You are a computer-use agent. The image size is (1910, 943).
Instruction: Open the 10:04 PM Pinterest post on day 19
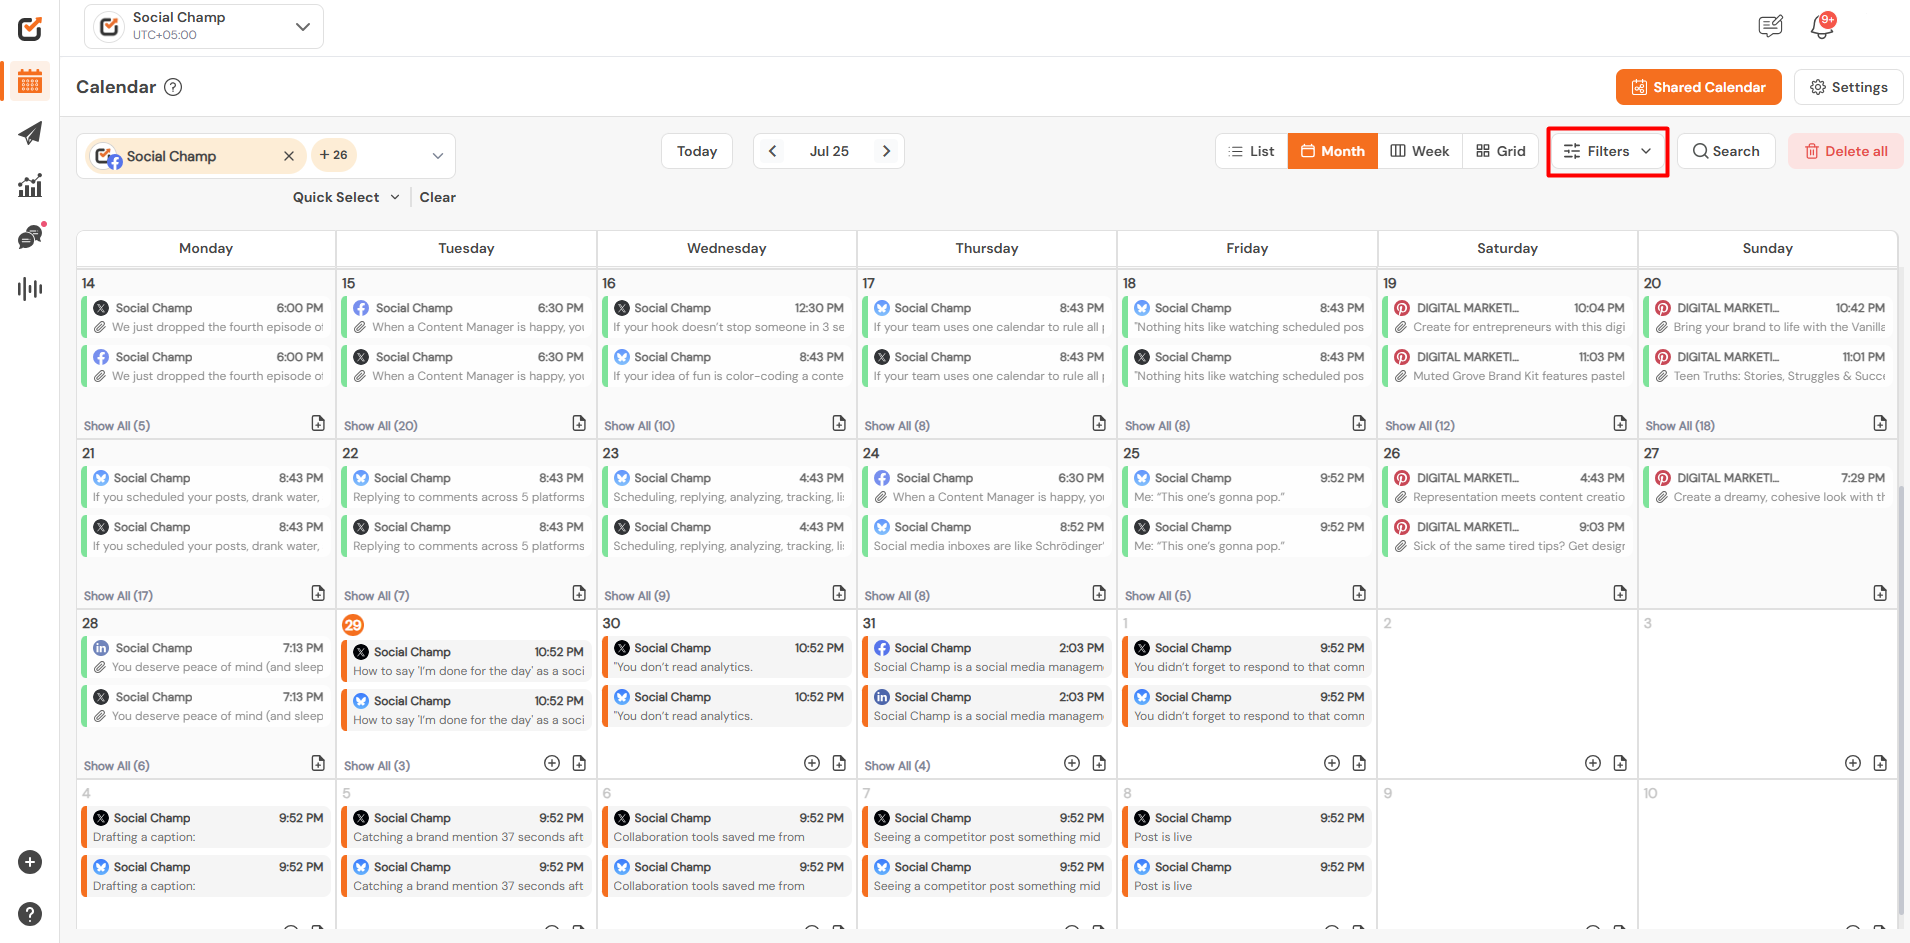pyautogui.click(x=1508, y=318)
